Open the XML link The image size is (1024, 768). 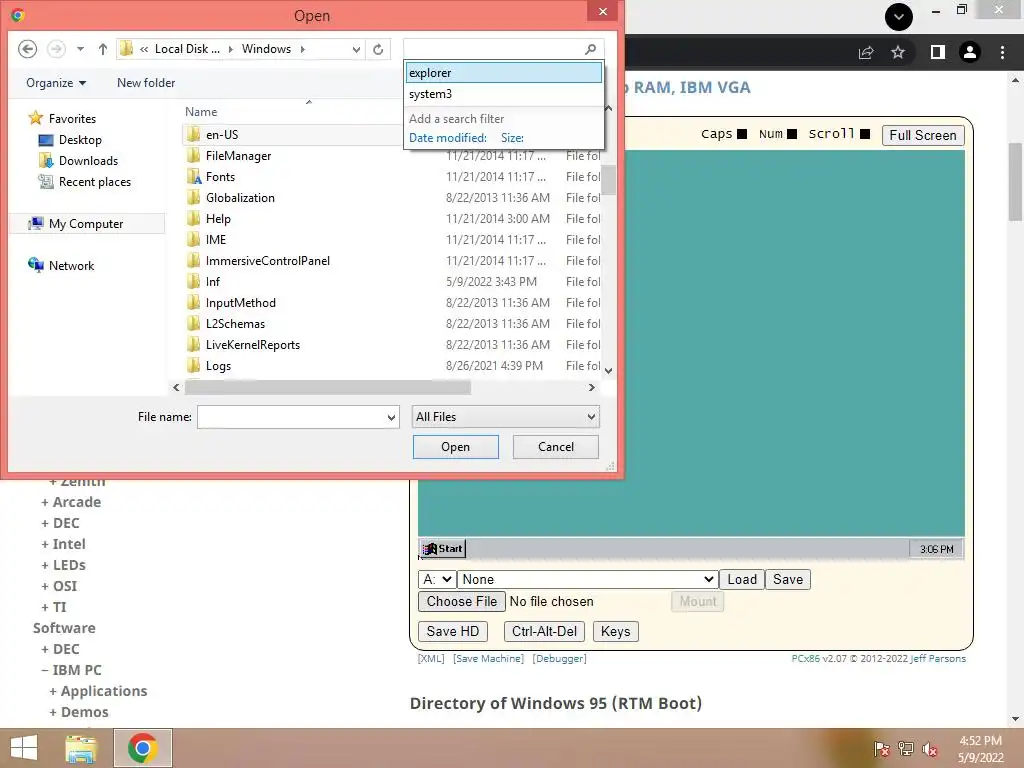(x=431, y=658)
